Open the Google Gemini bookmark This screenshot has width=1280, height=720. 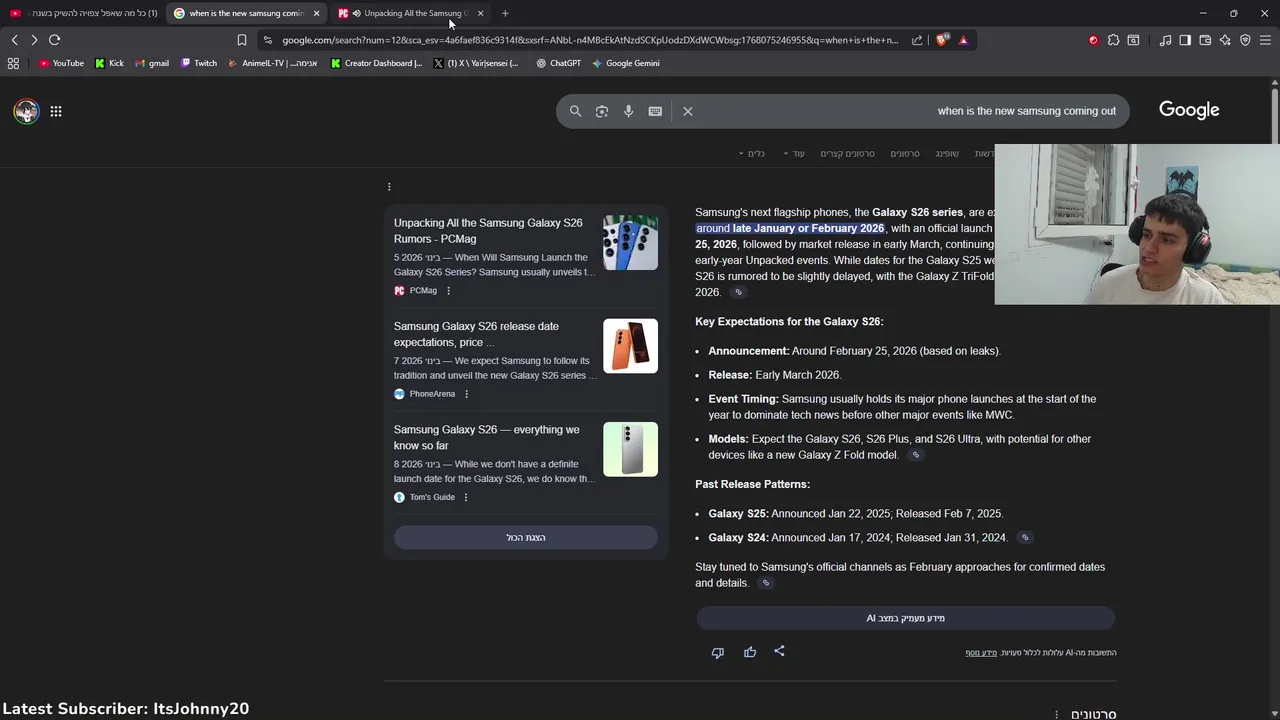pyautogui.click(x=626, y=63)
